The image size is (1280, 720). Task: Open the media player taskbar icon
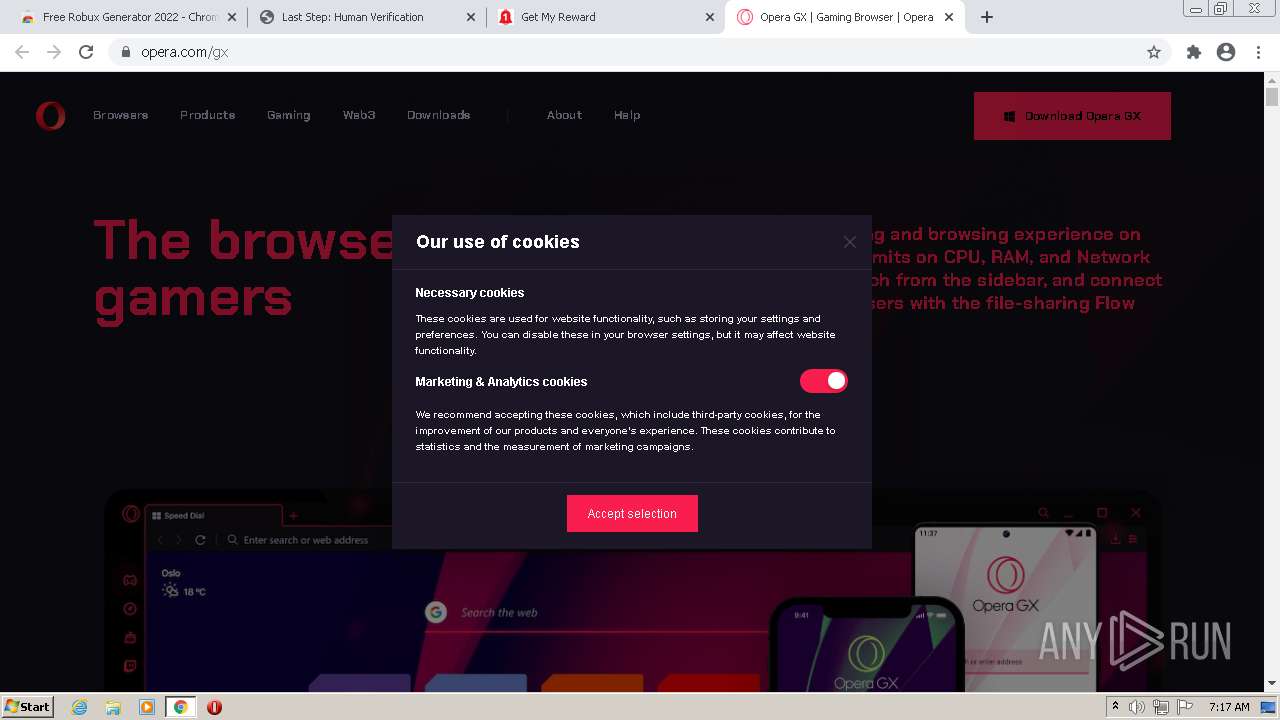[x=147, y=707]
